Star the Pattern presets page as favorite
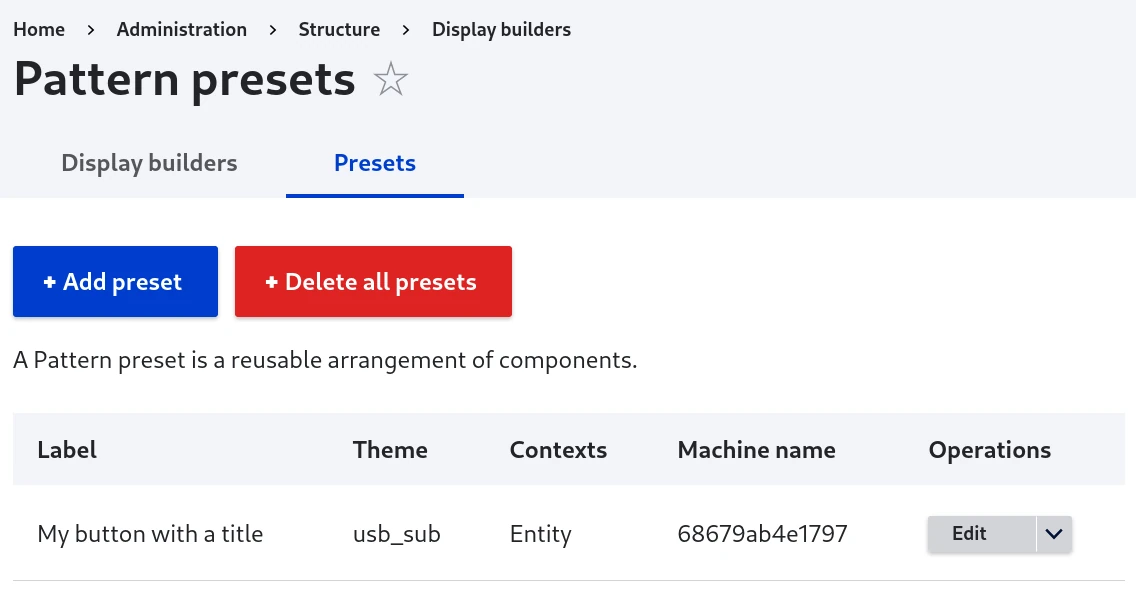The image size is (1136, 596). coord(390,79)
